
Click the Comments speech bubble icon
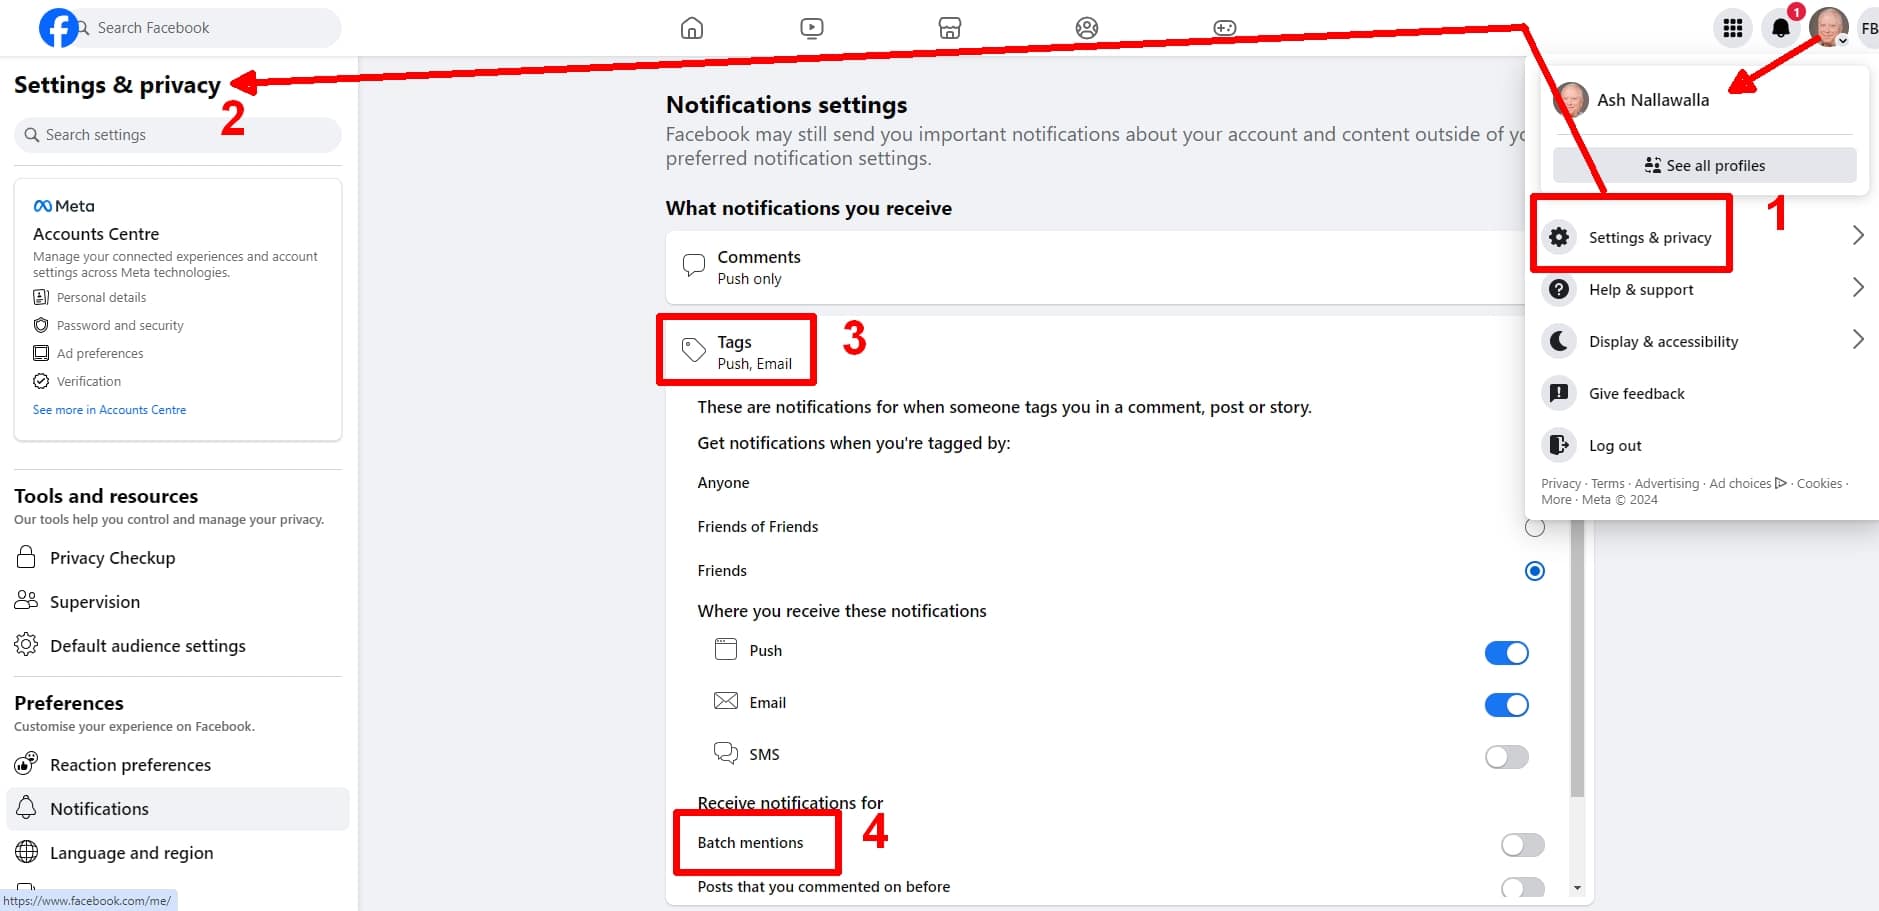pos(694,266)
